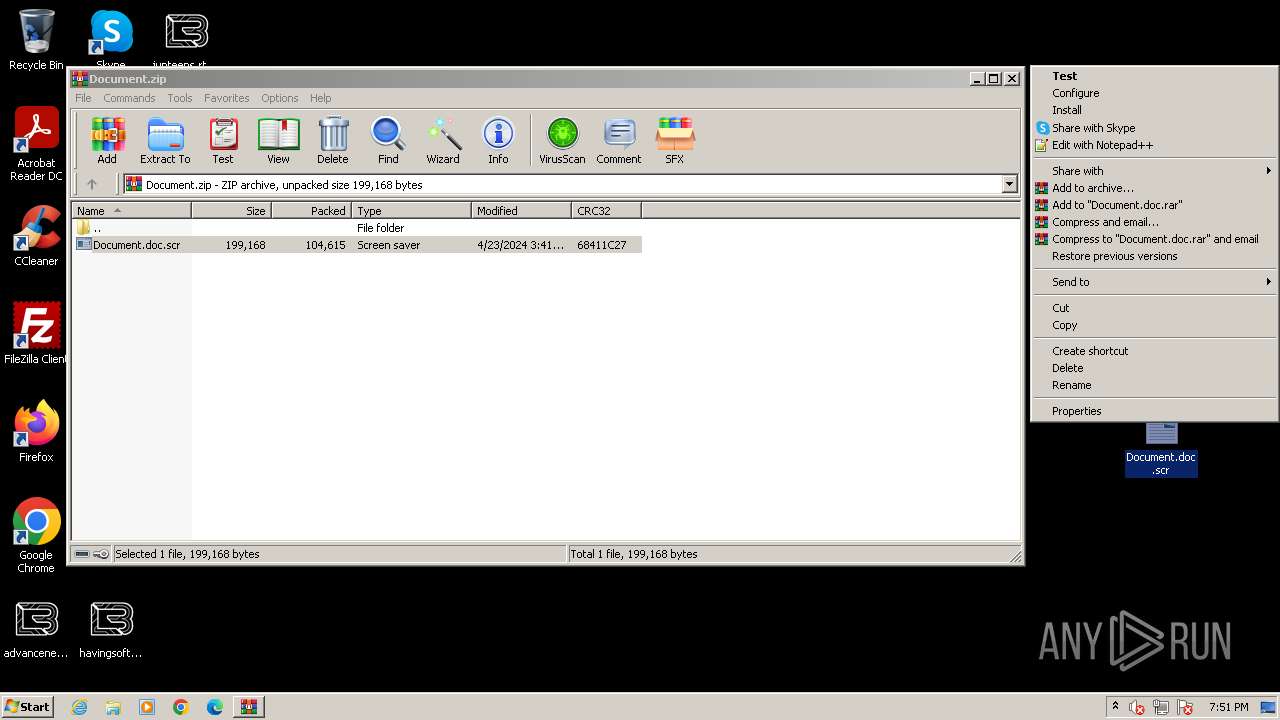The width and height of the screenshot is (1280, 720).
Task: Choose Add to "Document.doc.rar"
Action: tap(1154, 205)
